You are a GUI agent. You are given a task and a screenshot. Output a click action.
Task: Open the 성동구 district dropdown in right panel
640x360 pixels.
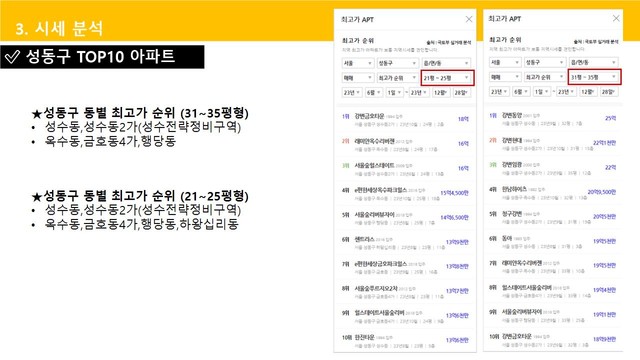(544, 62)
